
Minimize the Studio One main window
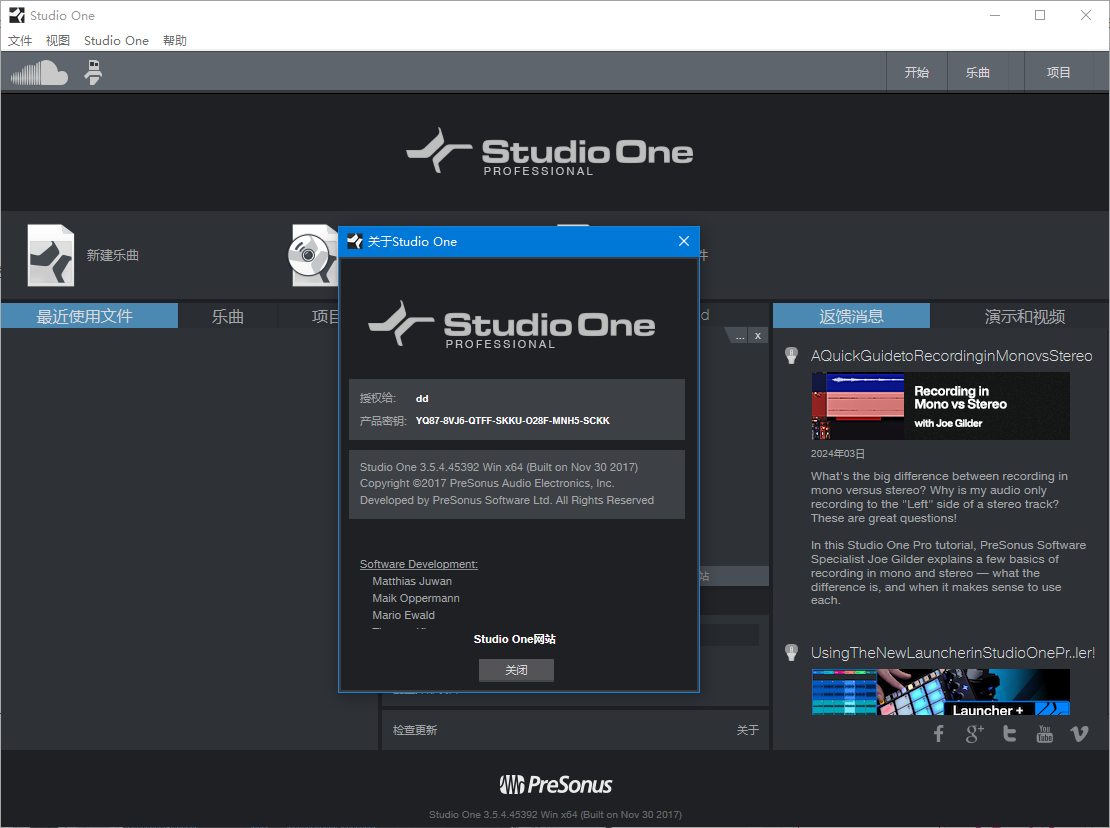click(x=995, y=15)
